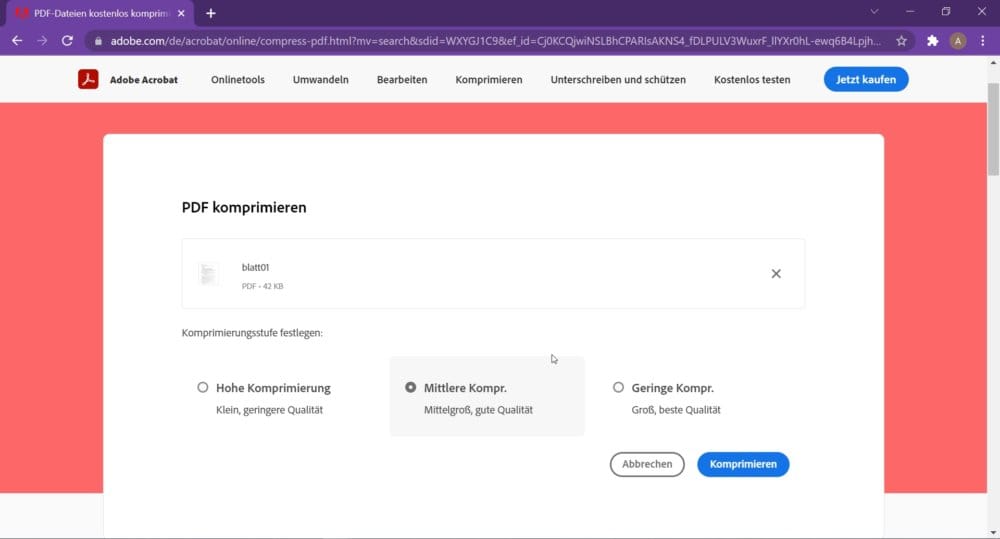Click the page vertical scrollbar thumb
Screen dimensions: 1000x539
point(993,128)
